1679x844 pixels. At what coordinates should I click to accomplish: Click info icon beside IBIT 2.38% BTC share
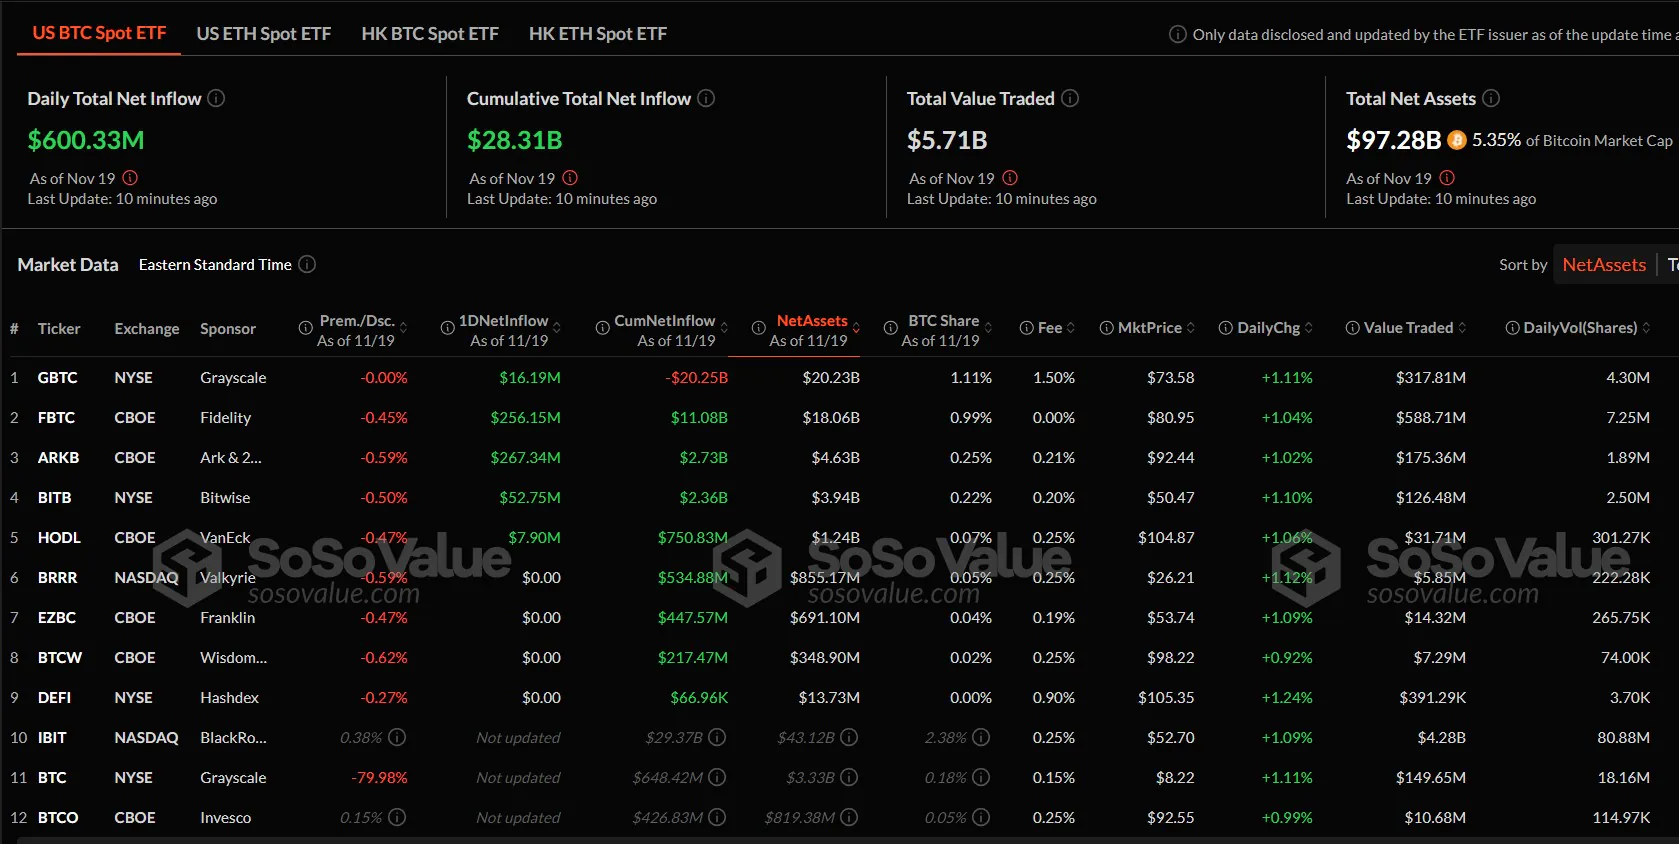pyautogui.click(x=981, y=737)
